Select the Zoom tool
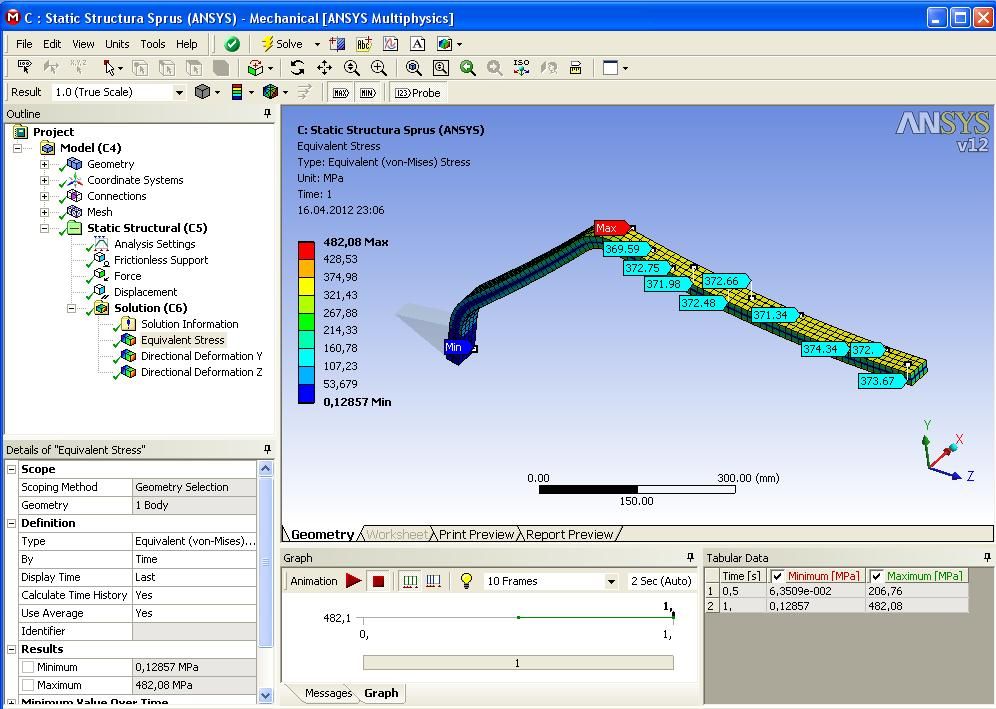 click(351, 67)
